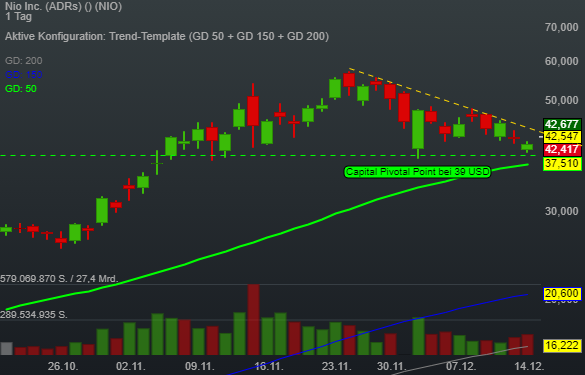Click the 30,000 price axis label
Image resolution: width=585 pixels, height=375 pixels.
click(x=561, y=211)
